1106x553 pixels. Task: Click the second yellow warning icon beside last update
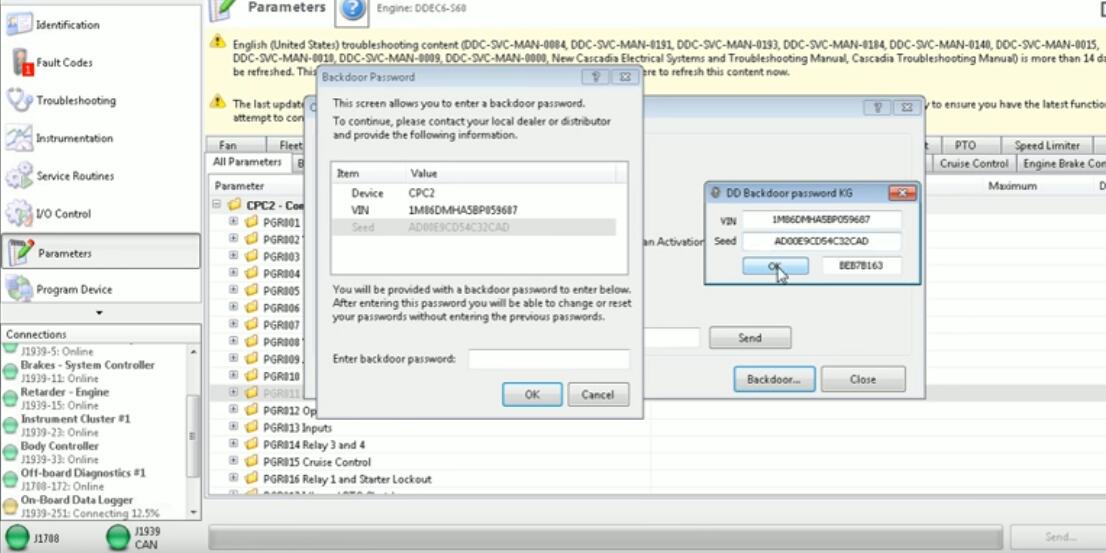[x=218, y=101]
